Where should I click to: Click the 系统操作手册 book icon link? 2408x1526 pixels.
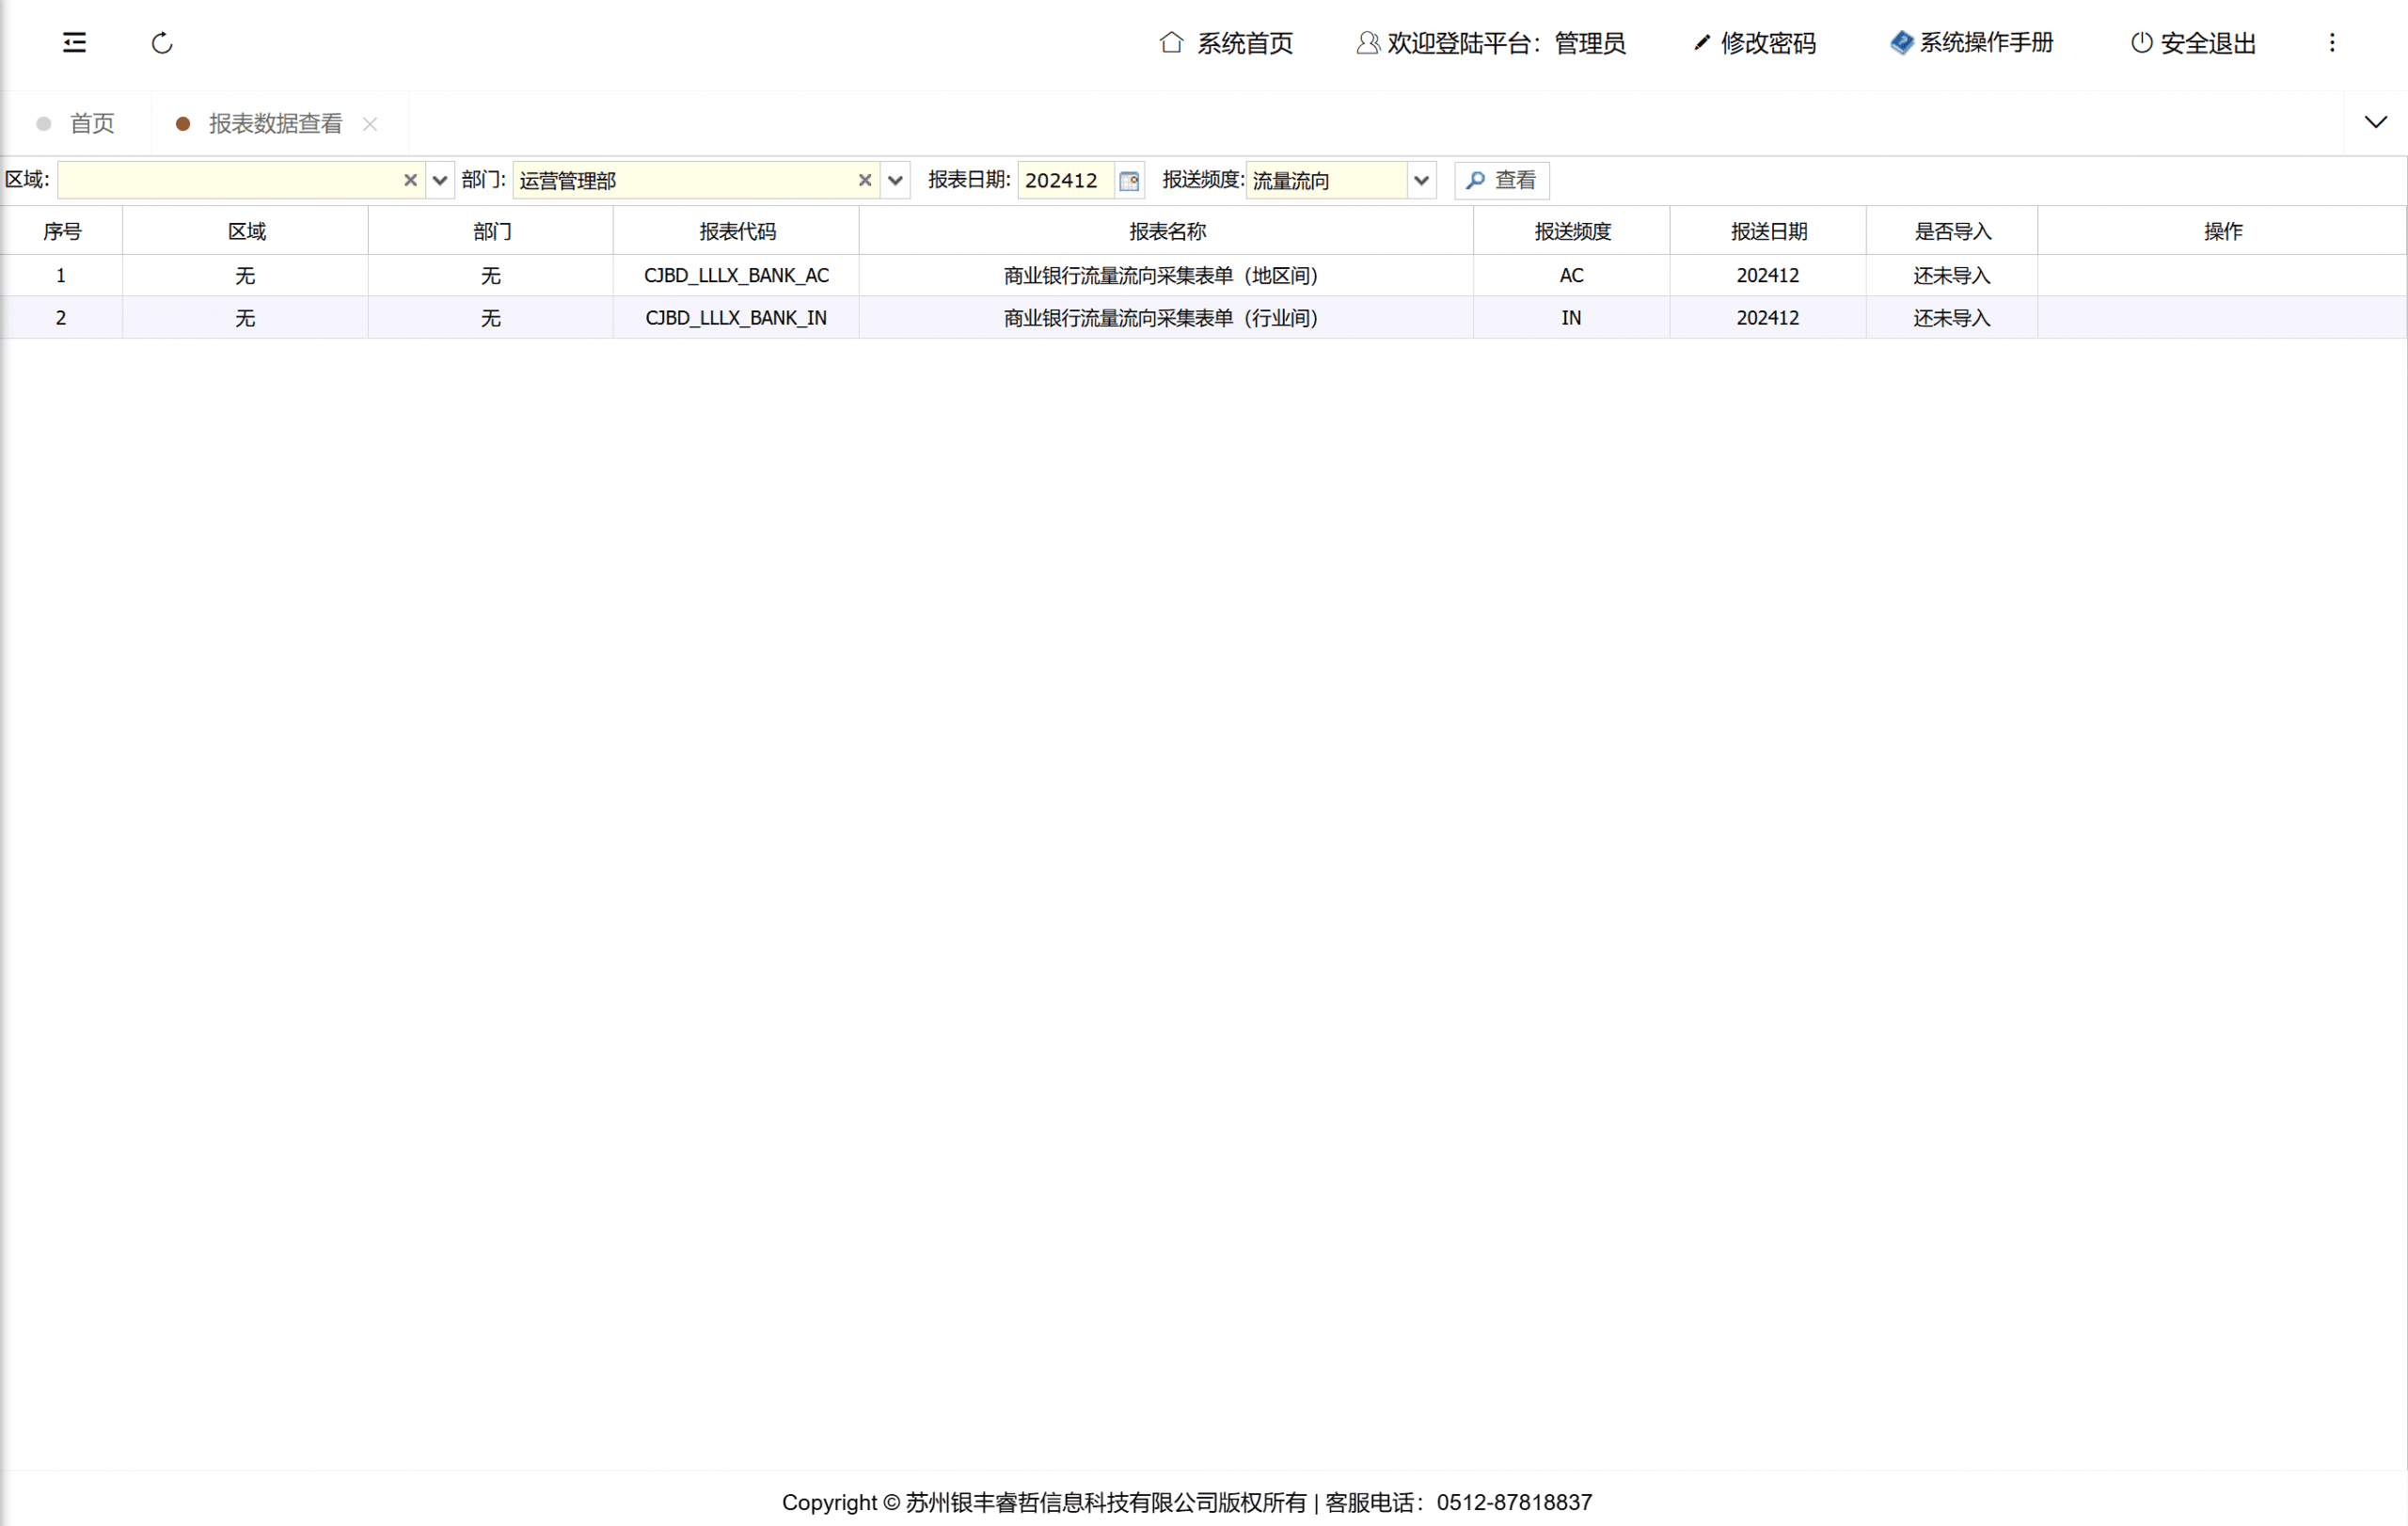click(x=1971, y=43)
